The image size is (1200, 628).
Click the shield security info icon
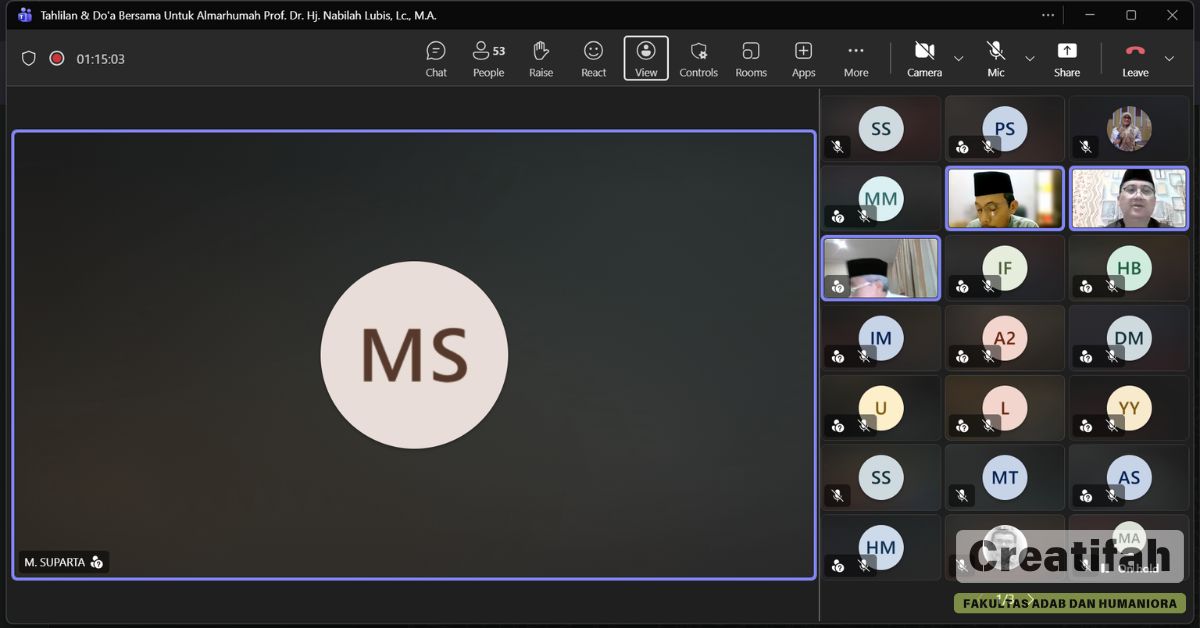click(x=29, y=59)
